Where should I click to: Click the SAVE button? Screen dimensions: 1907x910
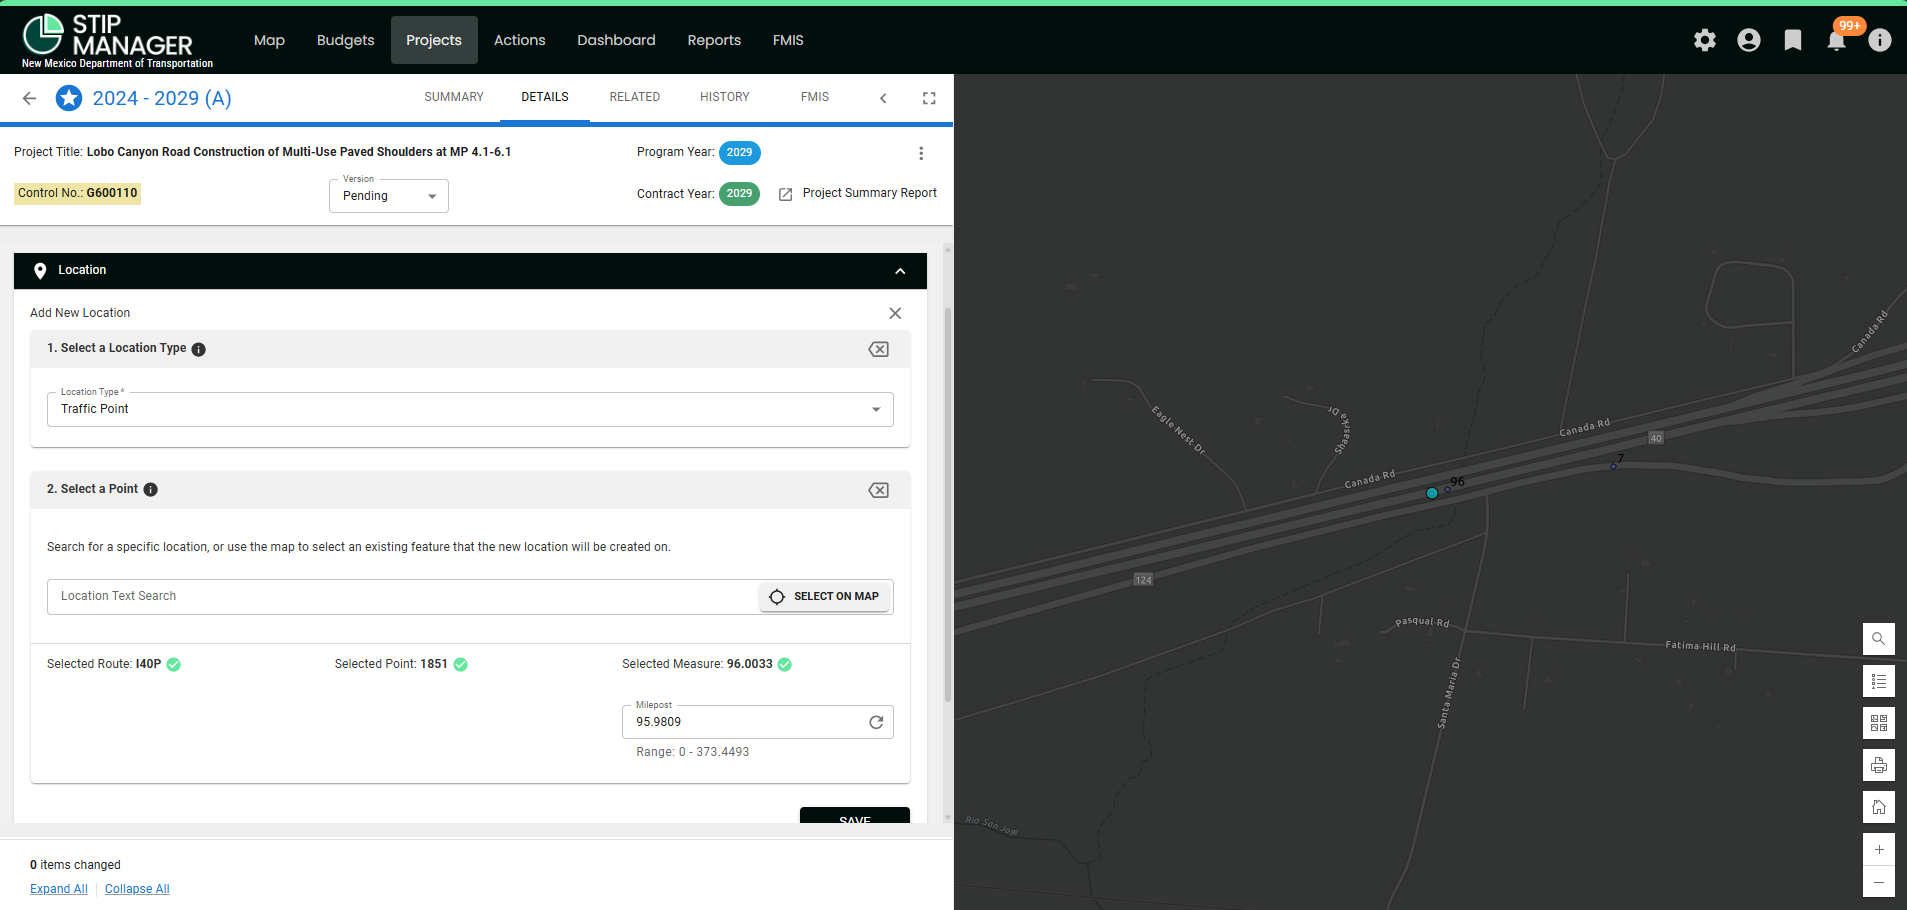(x=855, y=815)
